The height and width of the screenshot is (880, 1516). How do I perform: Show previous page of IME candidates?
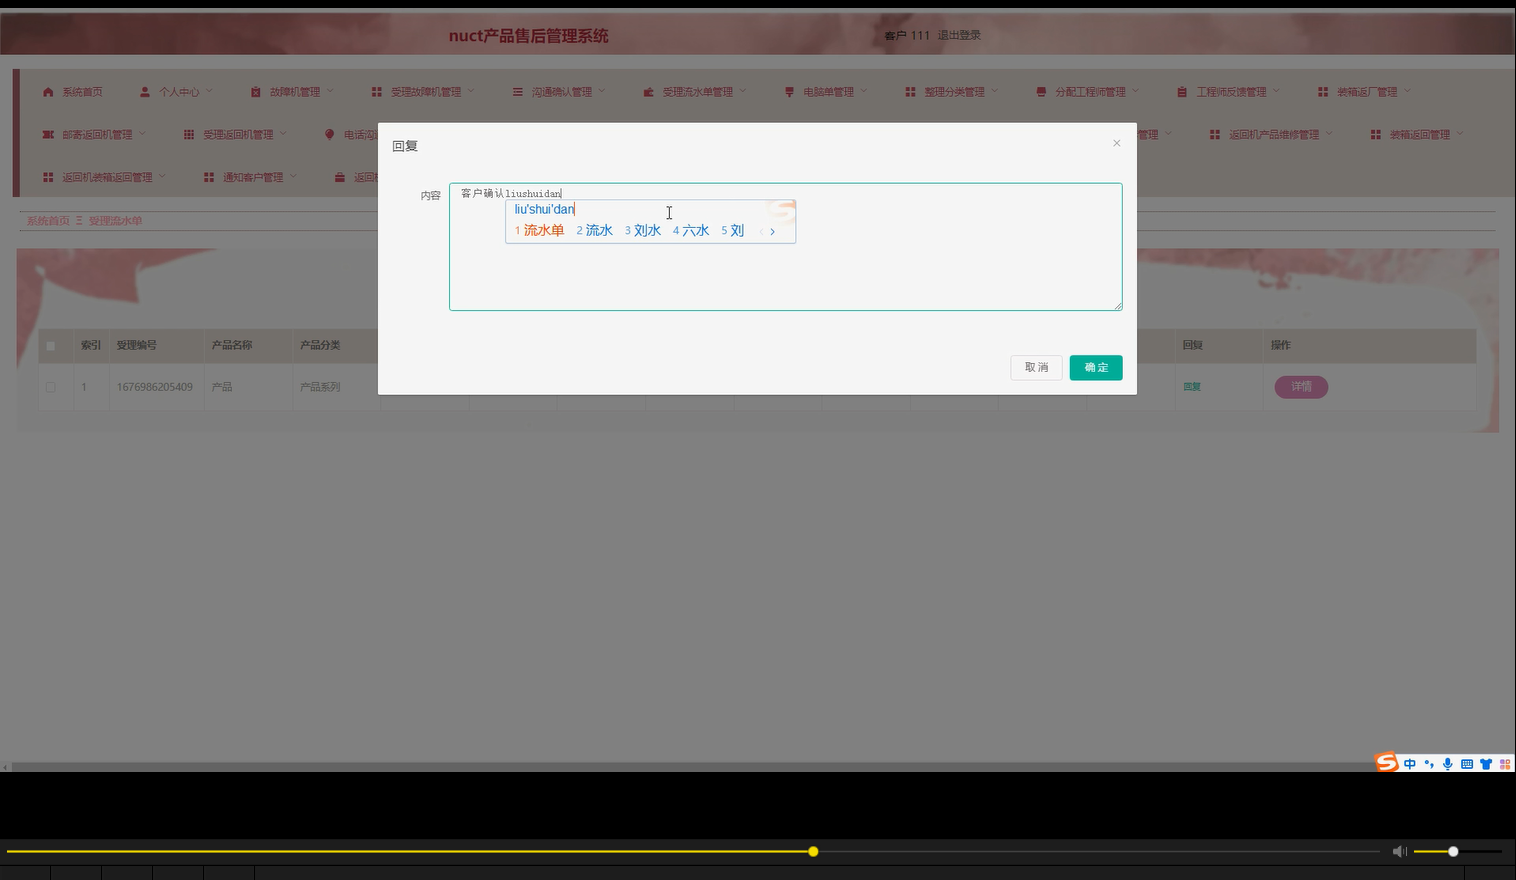tap(761, 231)
